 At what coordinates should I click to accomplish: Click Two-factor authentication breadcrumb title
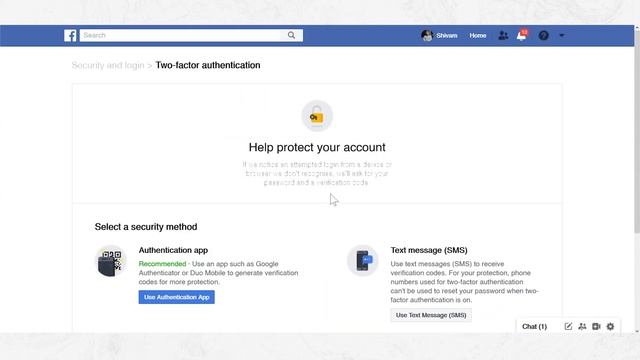pyautogui.click(x=208, y=65)
